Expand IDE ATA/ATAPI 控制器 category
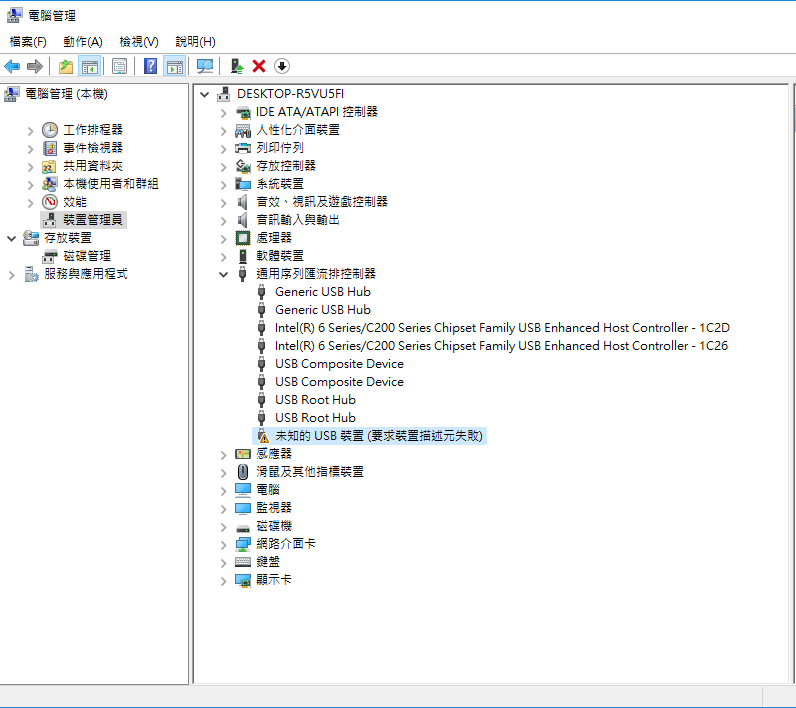This screenshot has width=796, height=708. point(223,113)
